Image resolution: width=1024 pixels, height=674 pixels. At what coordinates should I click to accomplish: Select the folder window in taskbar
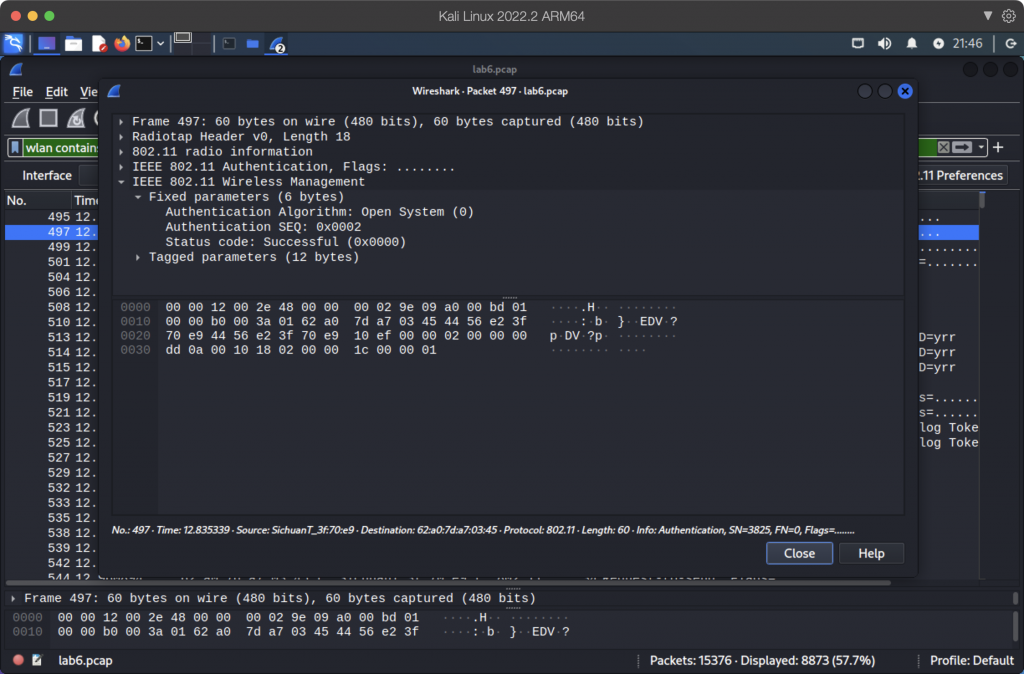pyautogui.click(x=253, y=44)
